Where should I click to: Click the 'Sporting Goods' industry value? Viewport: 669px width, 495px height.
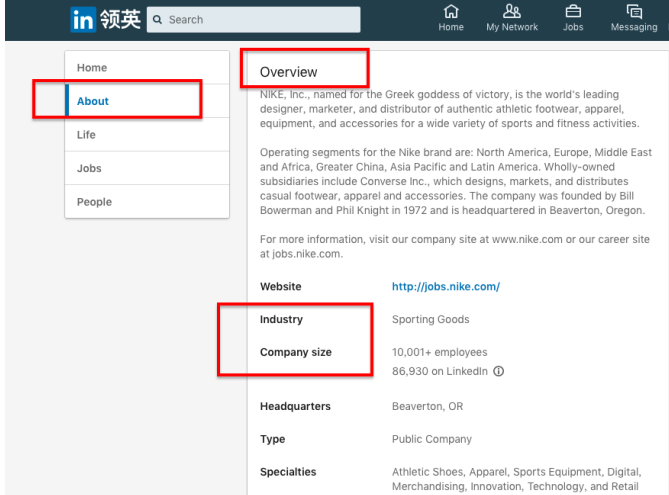430,320
